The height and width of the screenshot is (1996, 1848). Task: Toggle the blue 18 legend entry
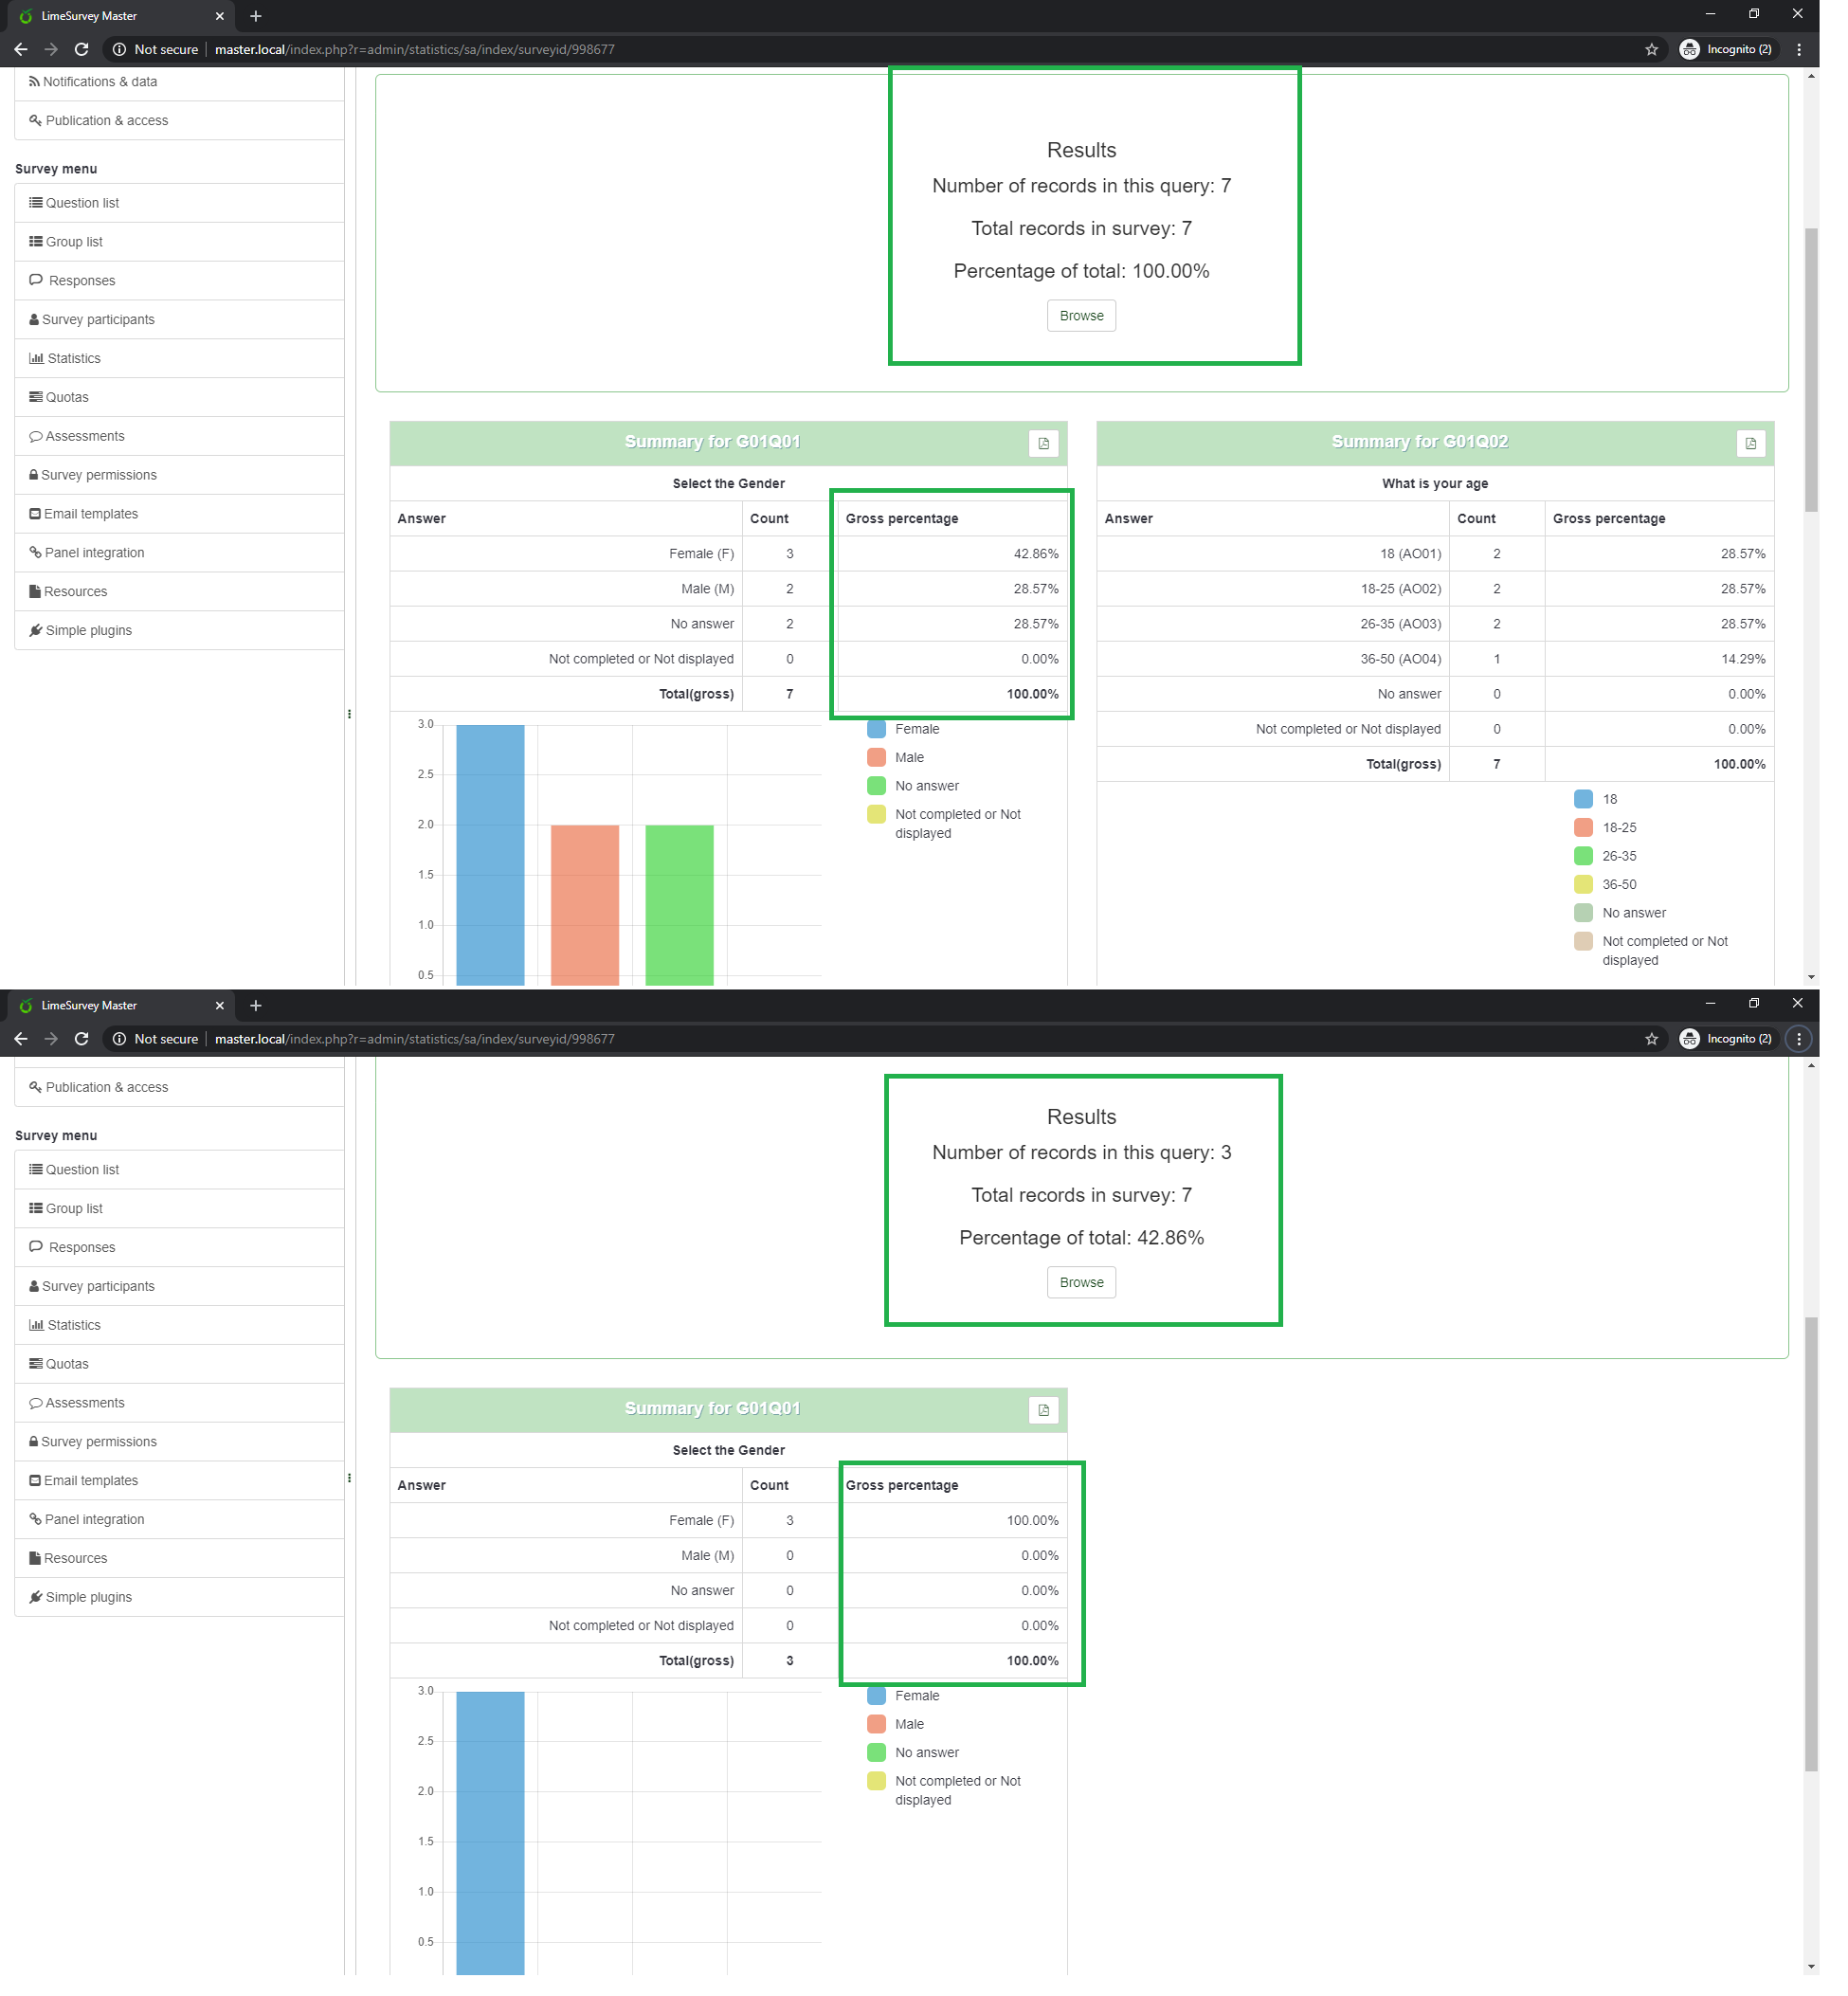pos(1583,799)
